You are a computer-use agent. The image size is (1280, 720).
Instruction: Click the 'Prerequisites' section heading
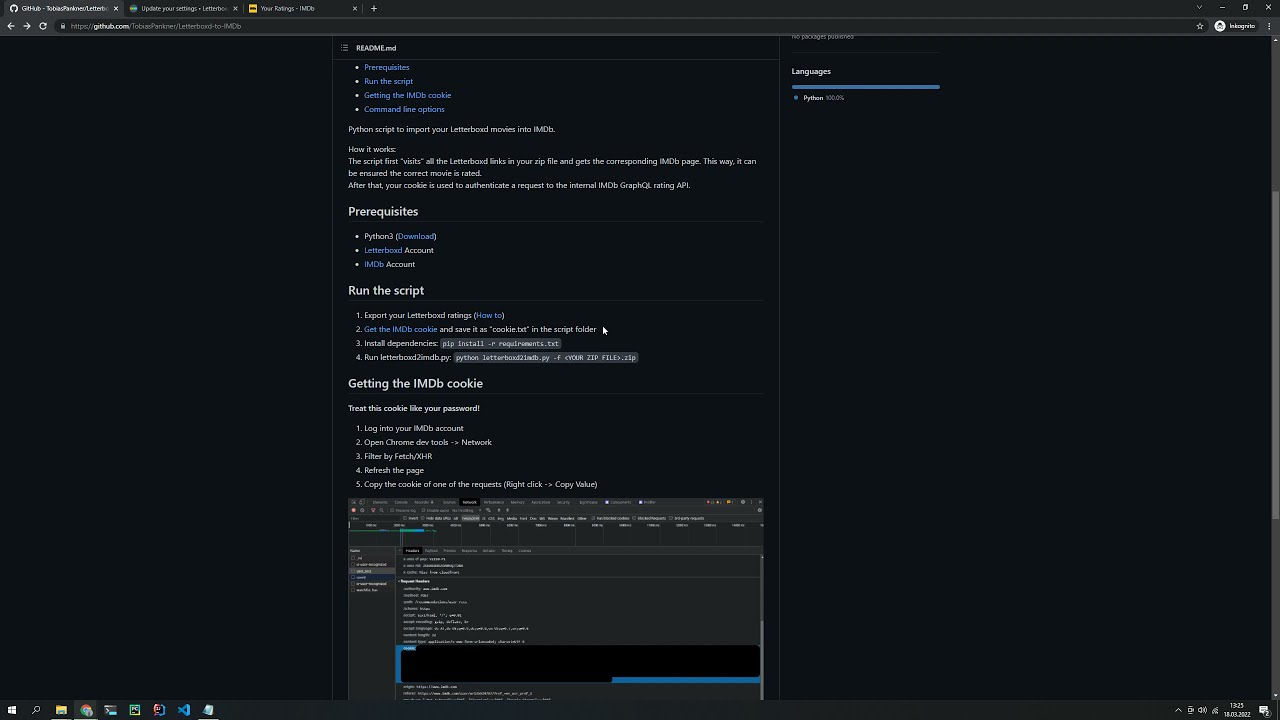coord(383,211)
